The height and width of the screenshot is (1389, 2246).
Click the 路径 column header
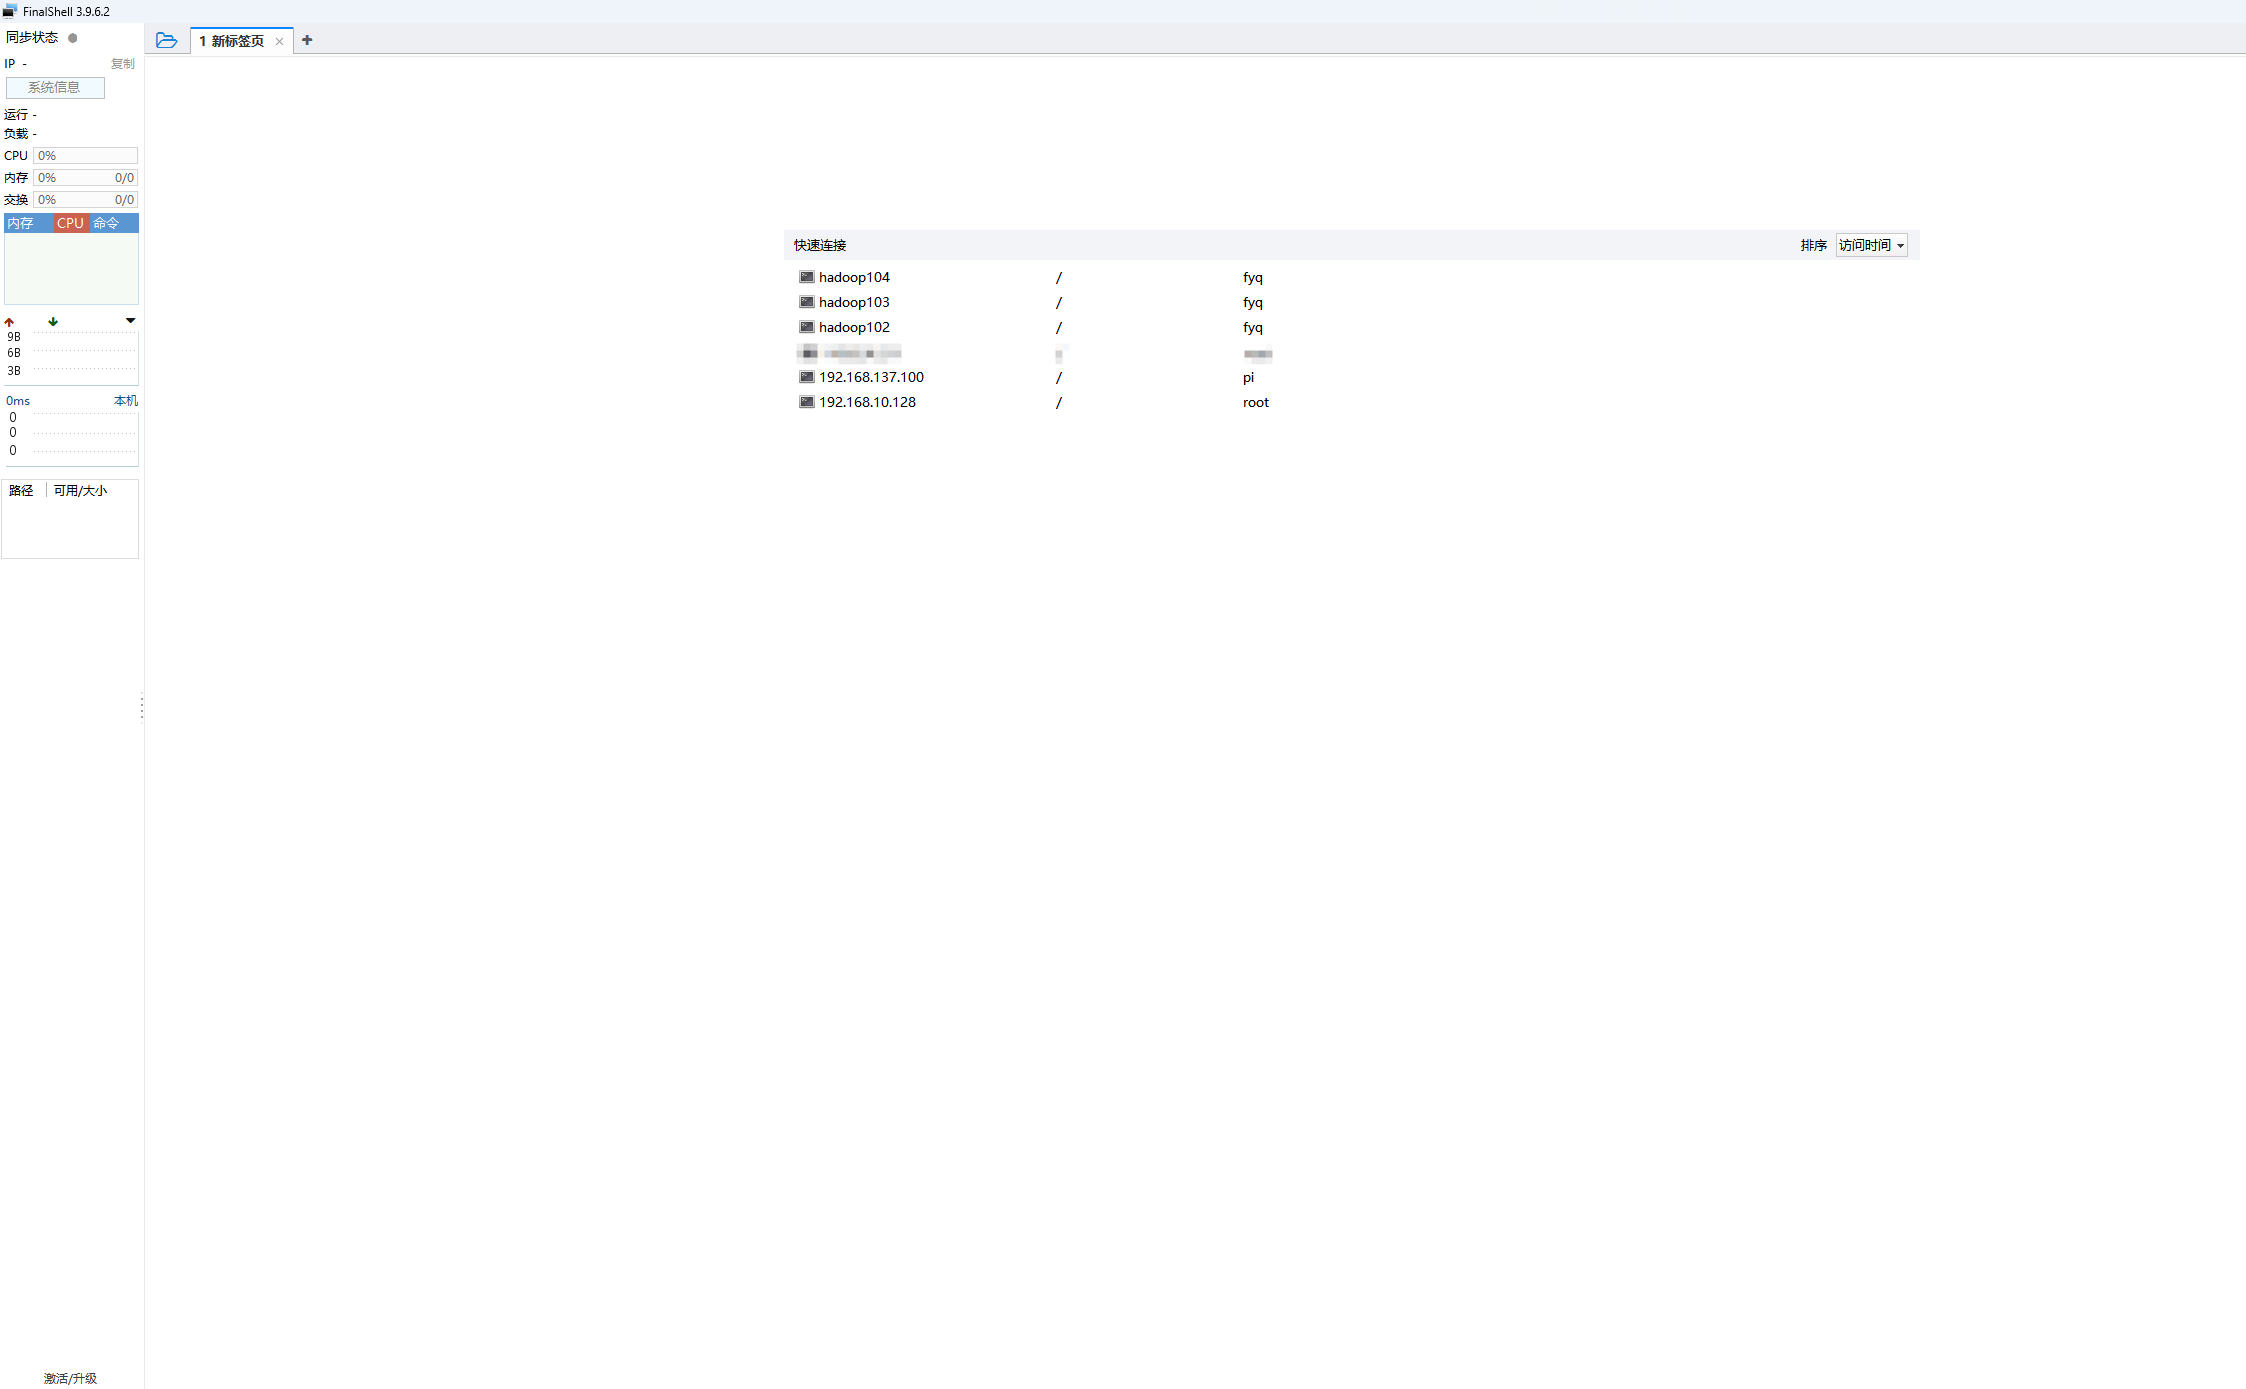[21, 491]
